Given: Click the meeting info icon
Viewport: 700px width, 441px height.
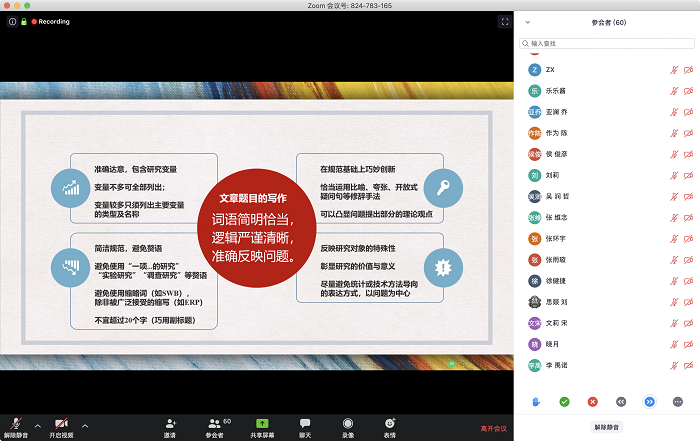Looking at the screenshot, I should [x=12, y=21].
